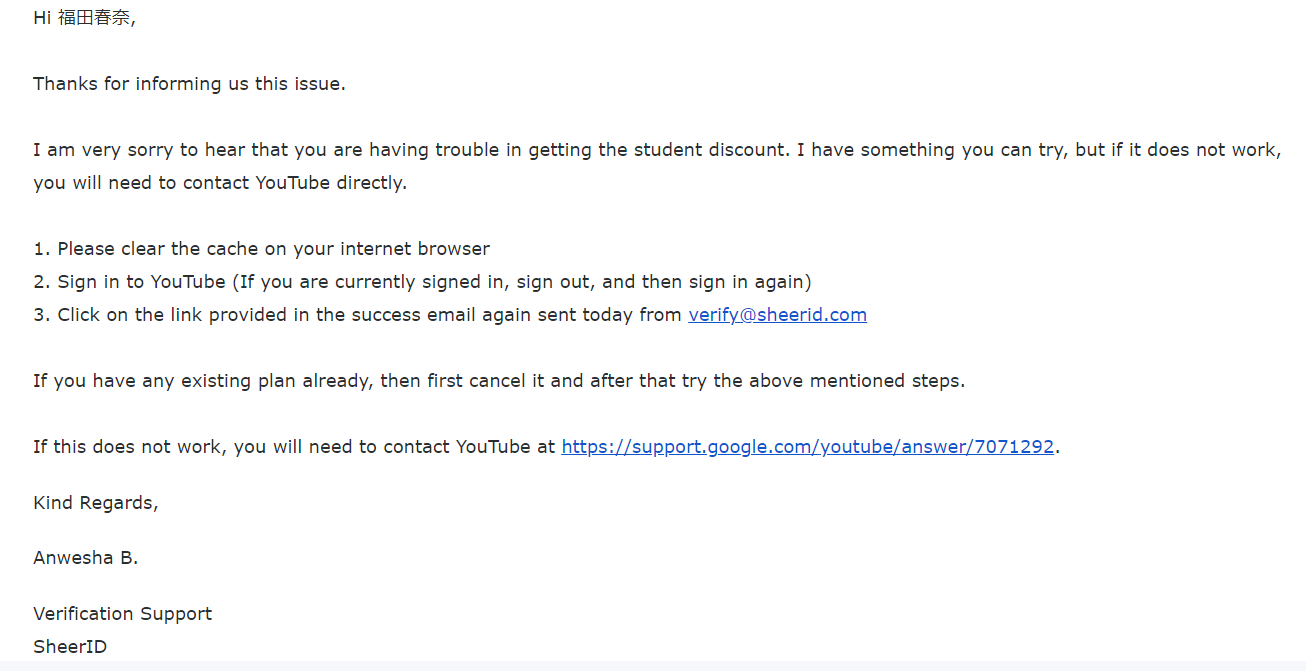Click the words 'success email' in step 3
Screen dimensions: 1306x671
pos(412,315)
